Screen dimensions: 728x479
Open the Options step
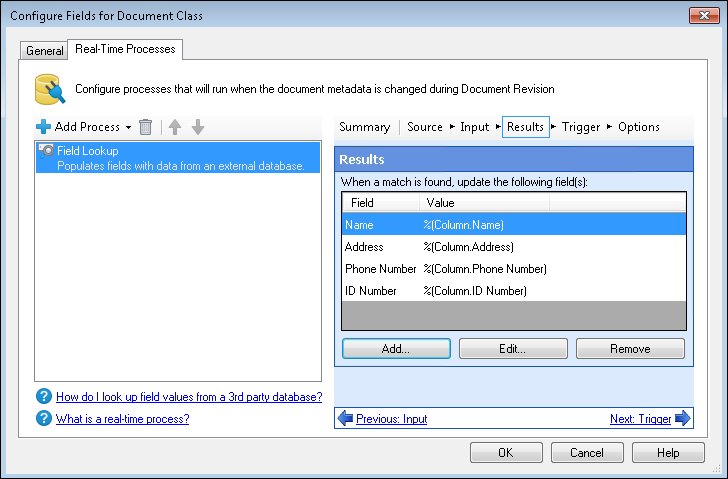click(x=639, y=127)
